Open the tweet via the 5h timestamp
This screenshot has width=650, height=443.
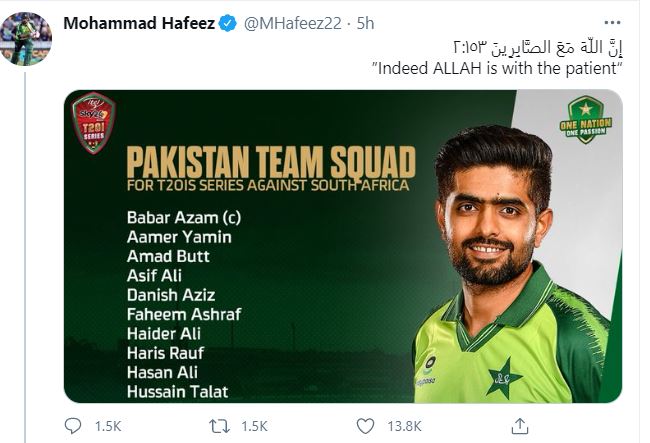(x=364, y=24)
